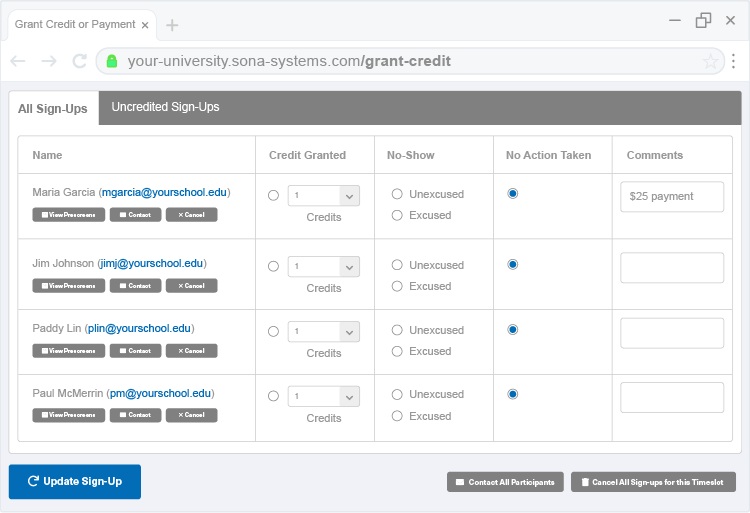Click the Update Sign-Up button
Image resolution: width=750 pixels, height=513 pixels.
tap(75, 481)
